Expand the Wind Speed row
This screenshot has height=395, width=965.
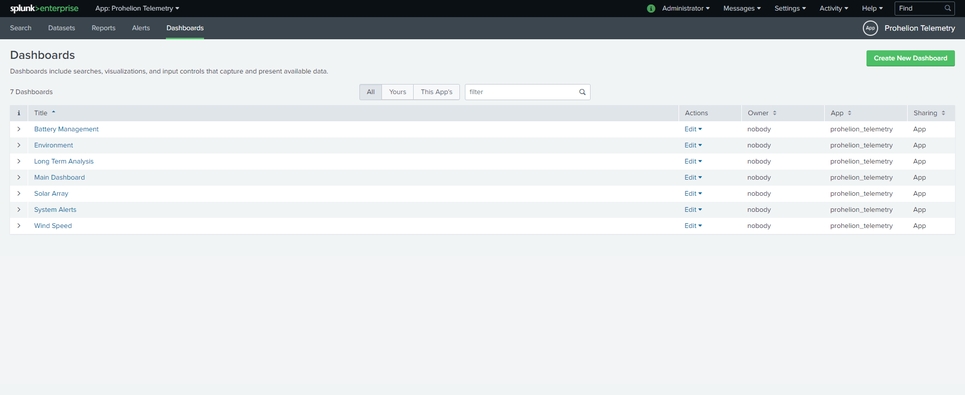click(x=19, y=226)
